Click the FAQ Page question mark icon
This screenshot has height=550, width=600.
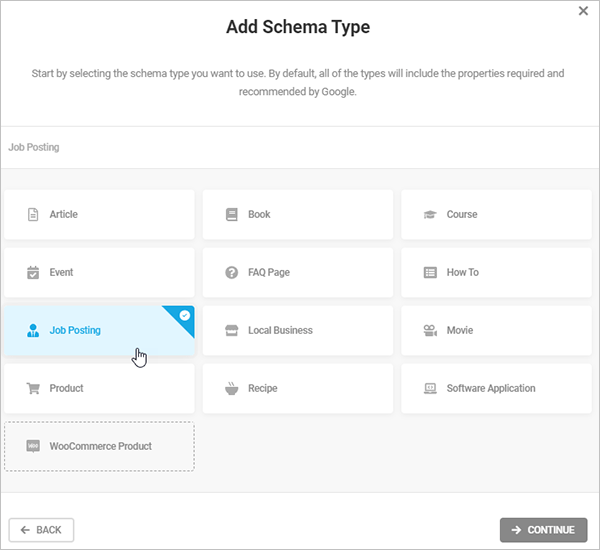pos(232,273)
